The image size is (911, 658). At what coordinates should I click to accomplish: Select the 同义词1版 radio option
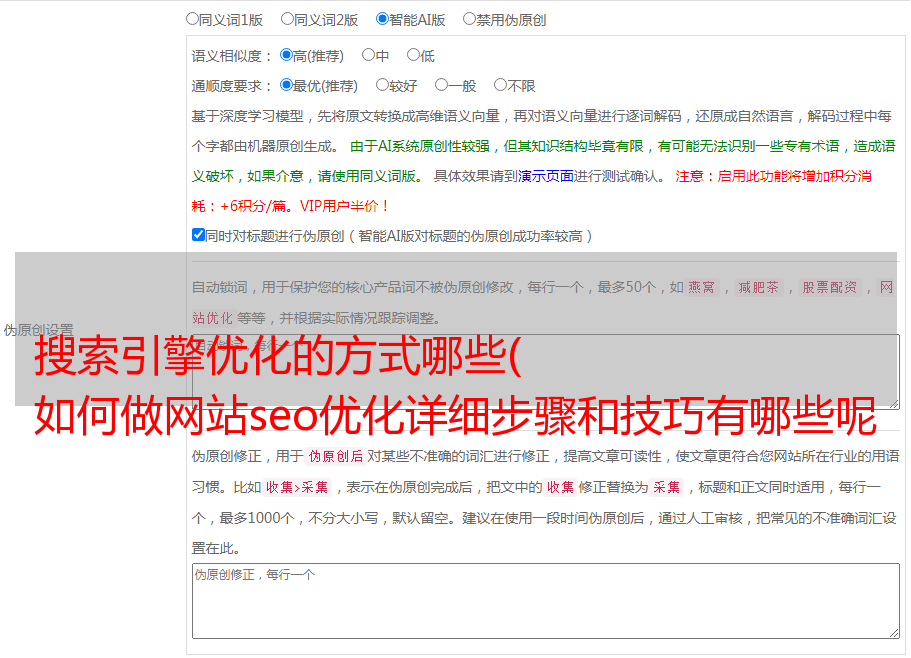point(192,19)
